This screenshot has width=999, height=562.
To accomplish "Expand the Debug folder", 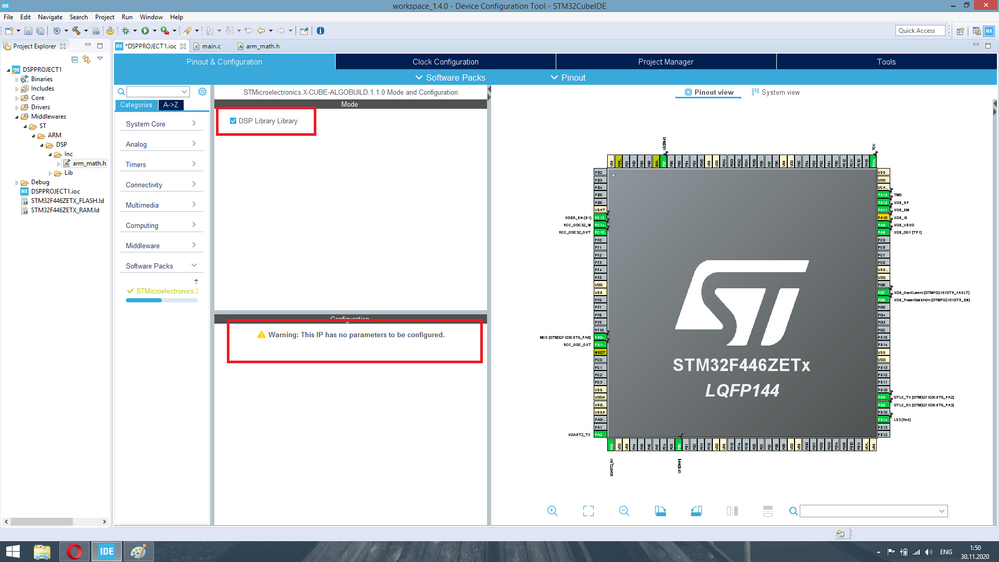I will click(x=17, y=182).
